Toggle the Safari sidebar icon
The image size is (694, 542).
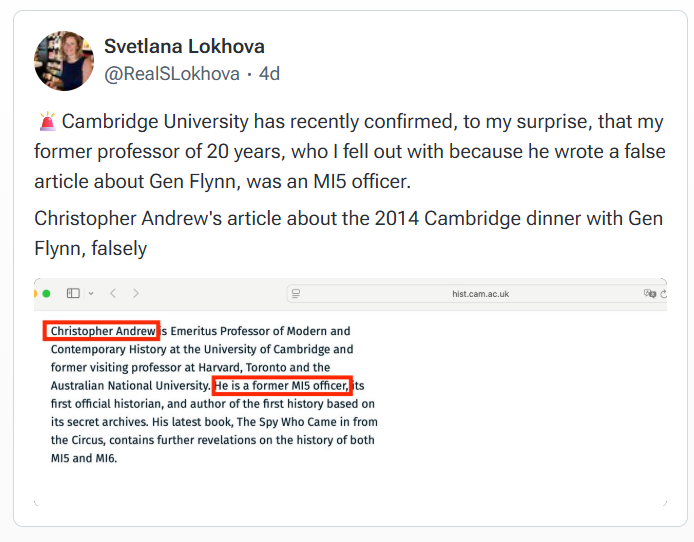point(73,293)
